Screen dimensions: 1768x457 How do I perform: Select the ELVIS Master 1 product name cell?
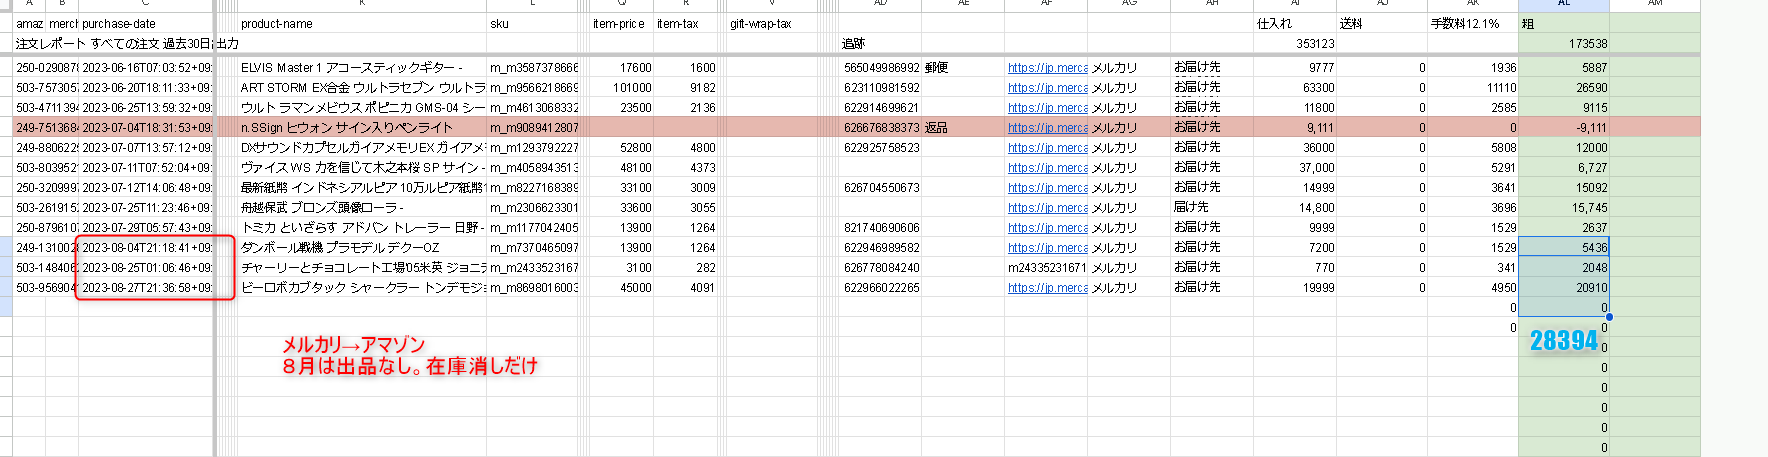(362, 68)
